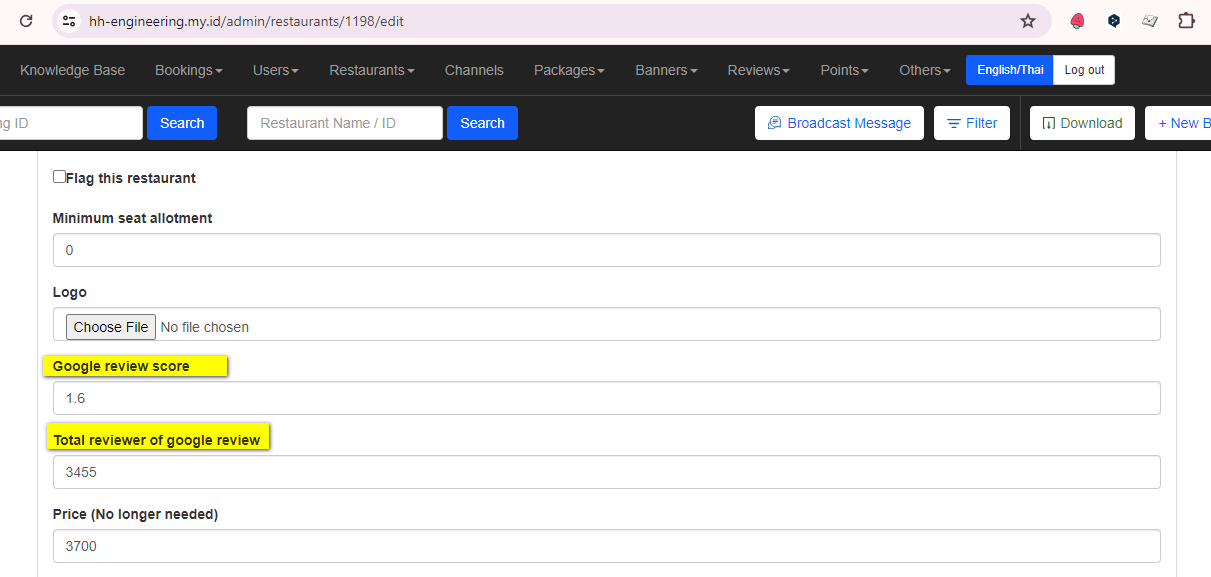Open site information icon in address bar
Viewport: 1211px width, 577px height.
click(x=68, y=21)
